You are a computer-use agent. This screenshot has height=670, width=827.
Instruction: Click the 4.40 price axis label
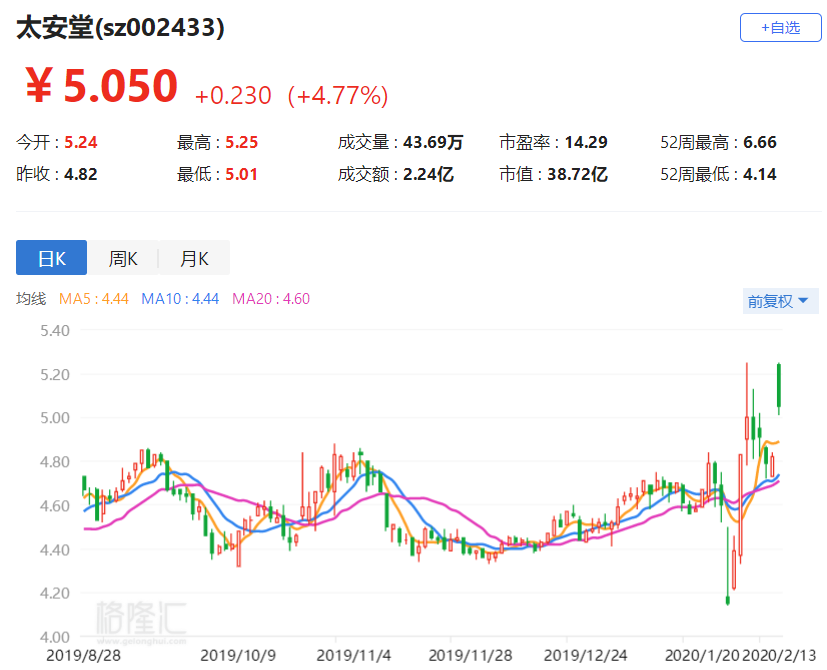coord(55,550)
